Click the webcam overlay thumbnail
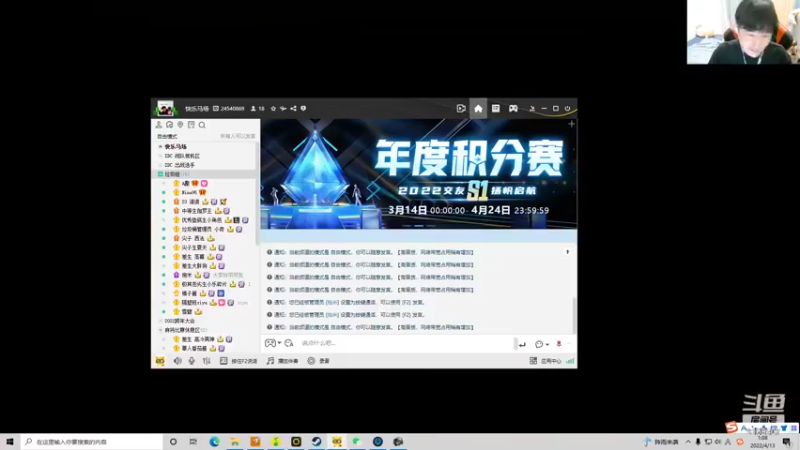Image resolution: width=800 pixels, height=450 pixels. point(743,32)
